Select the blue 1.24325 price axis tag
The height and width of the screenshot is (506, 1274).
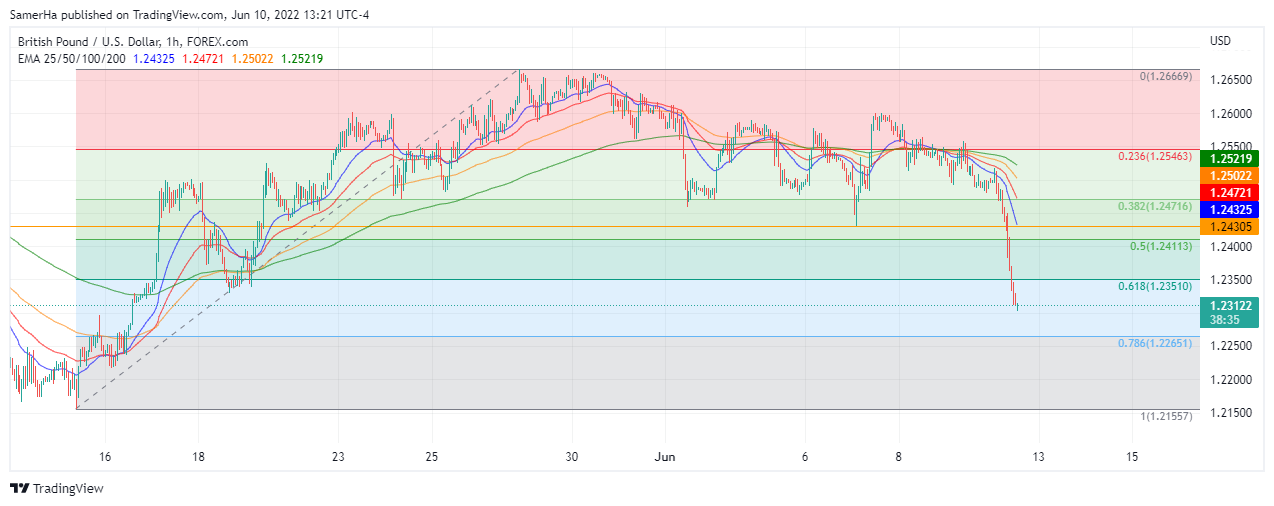(x=1229, y=210)
